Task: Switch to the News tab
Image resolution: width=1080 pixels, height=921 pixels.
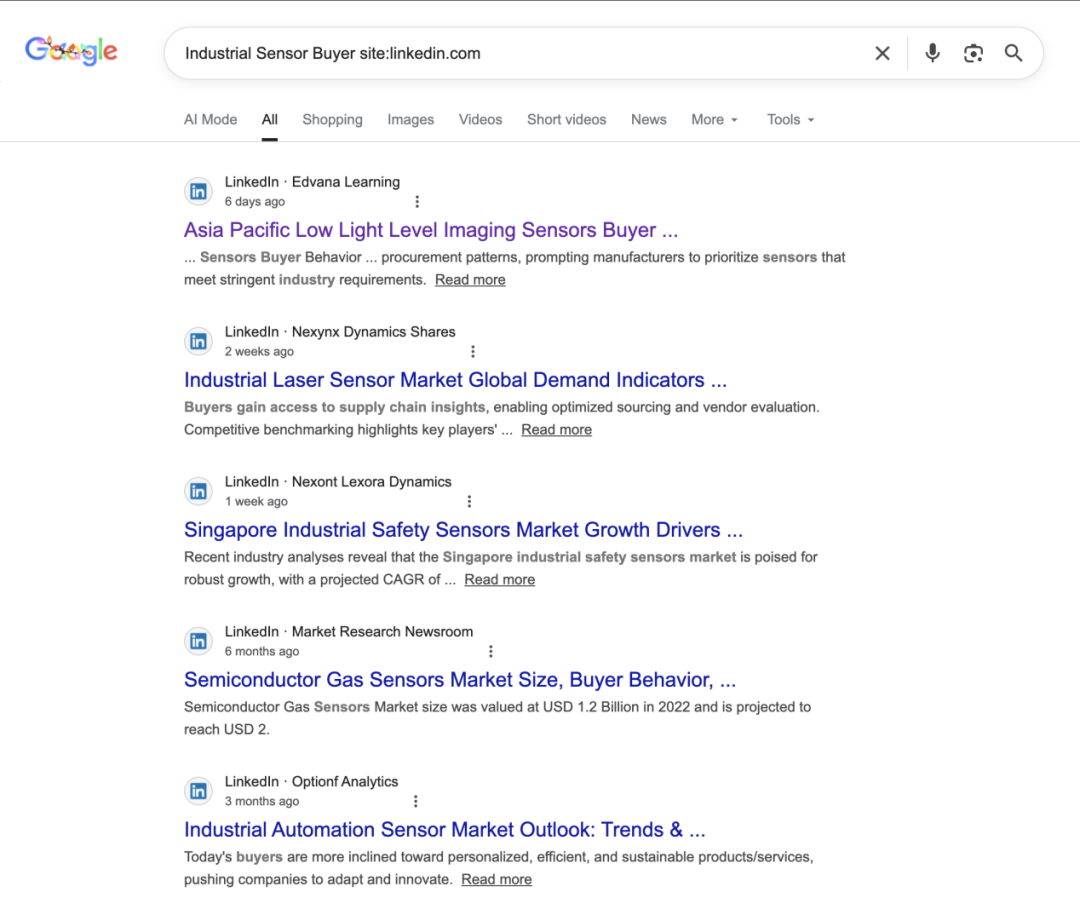Action: pyautogui.click(x=649, y=120)
